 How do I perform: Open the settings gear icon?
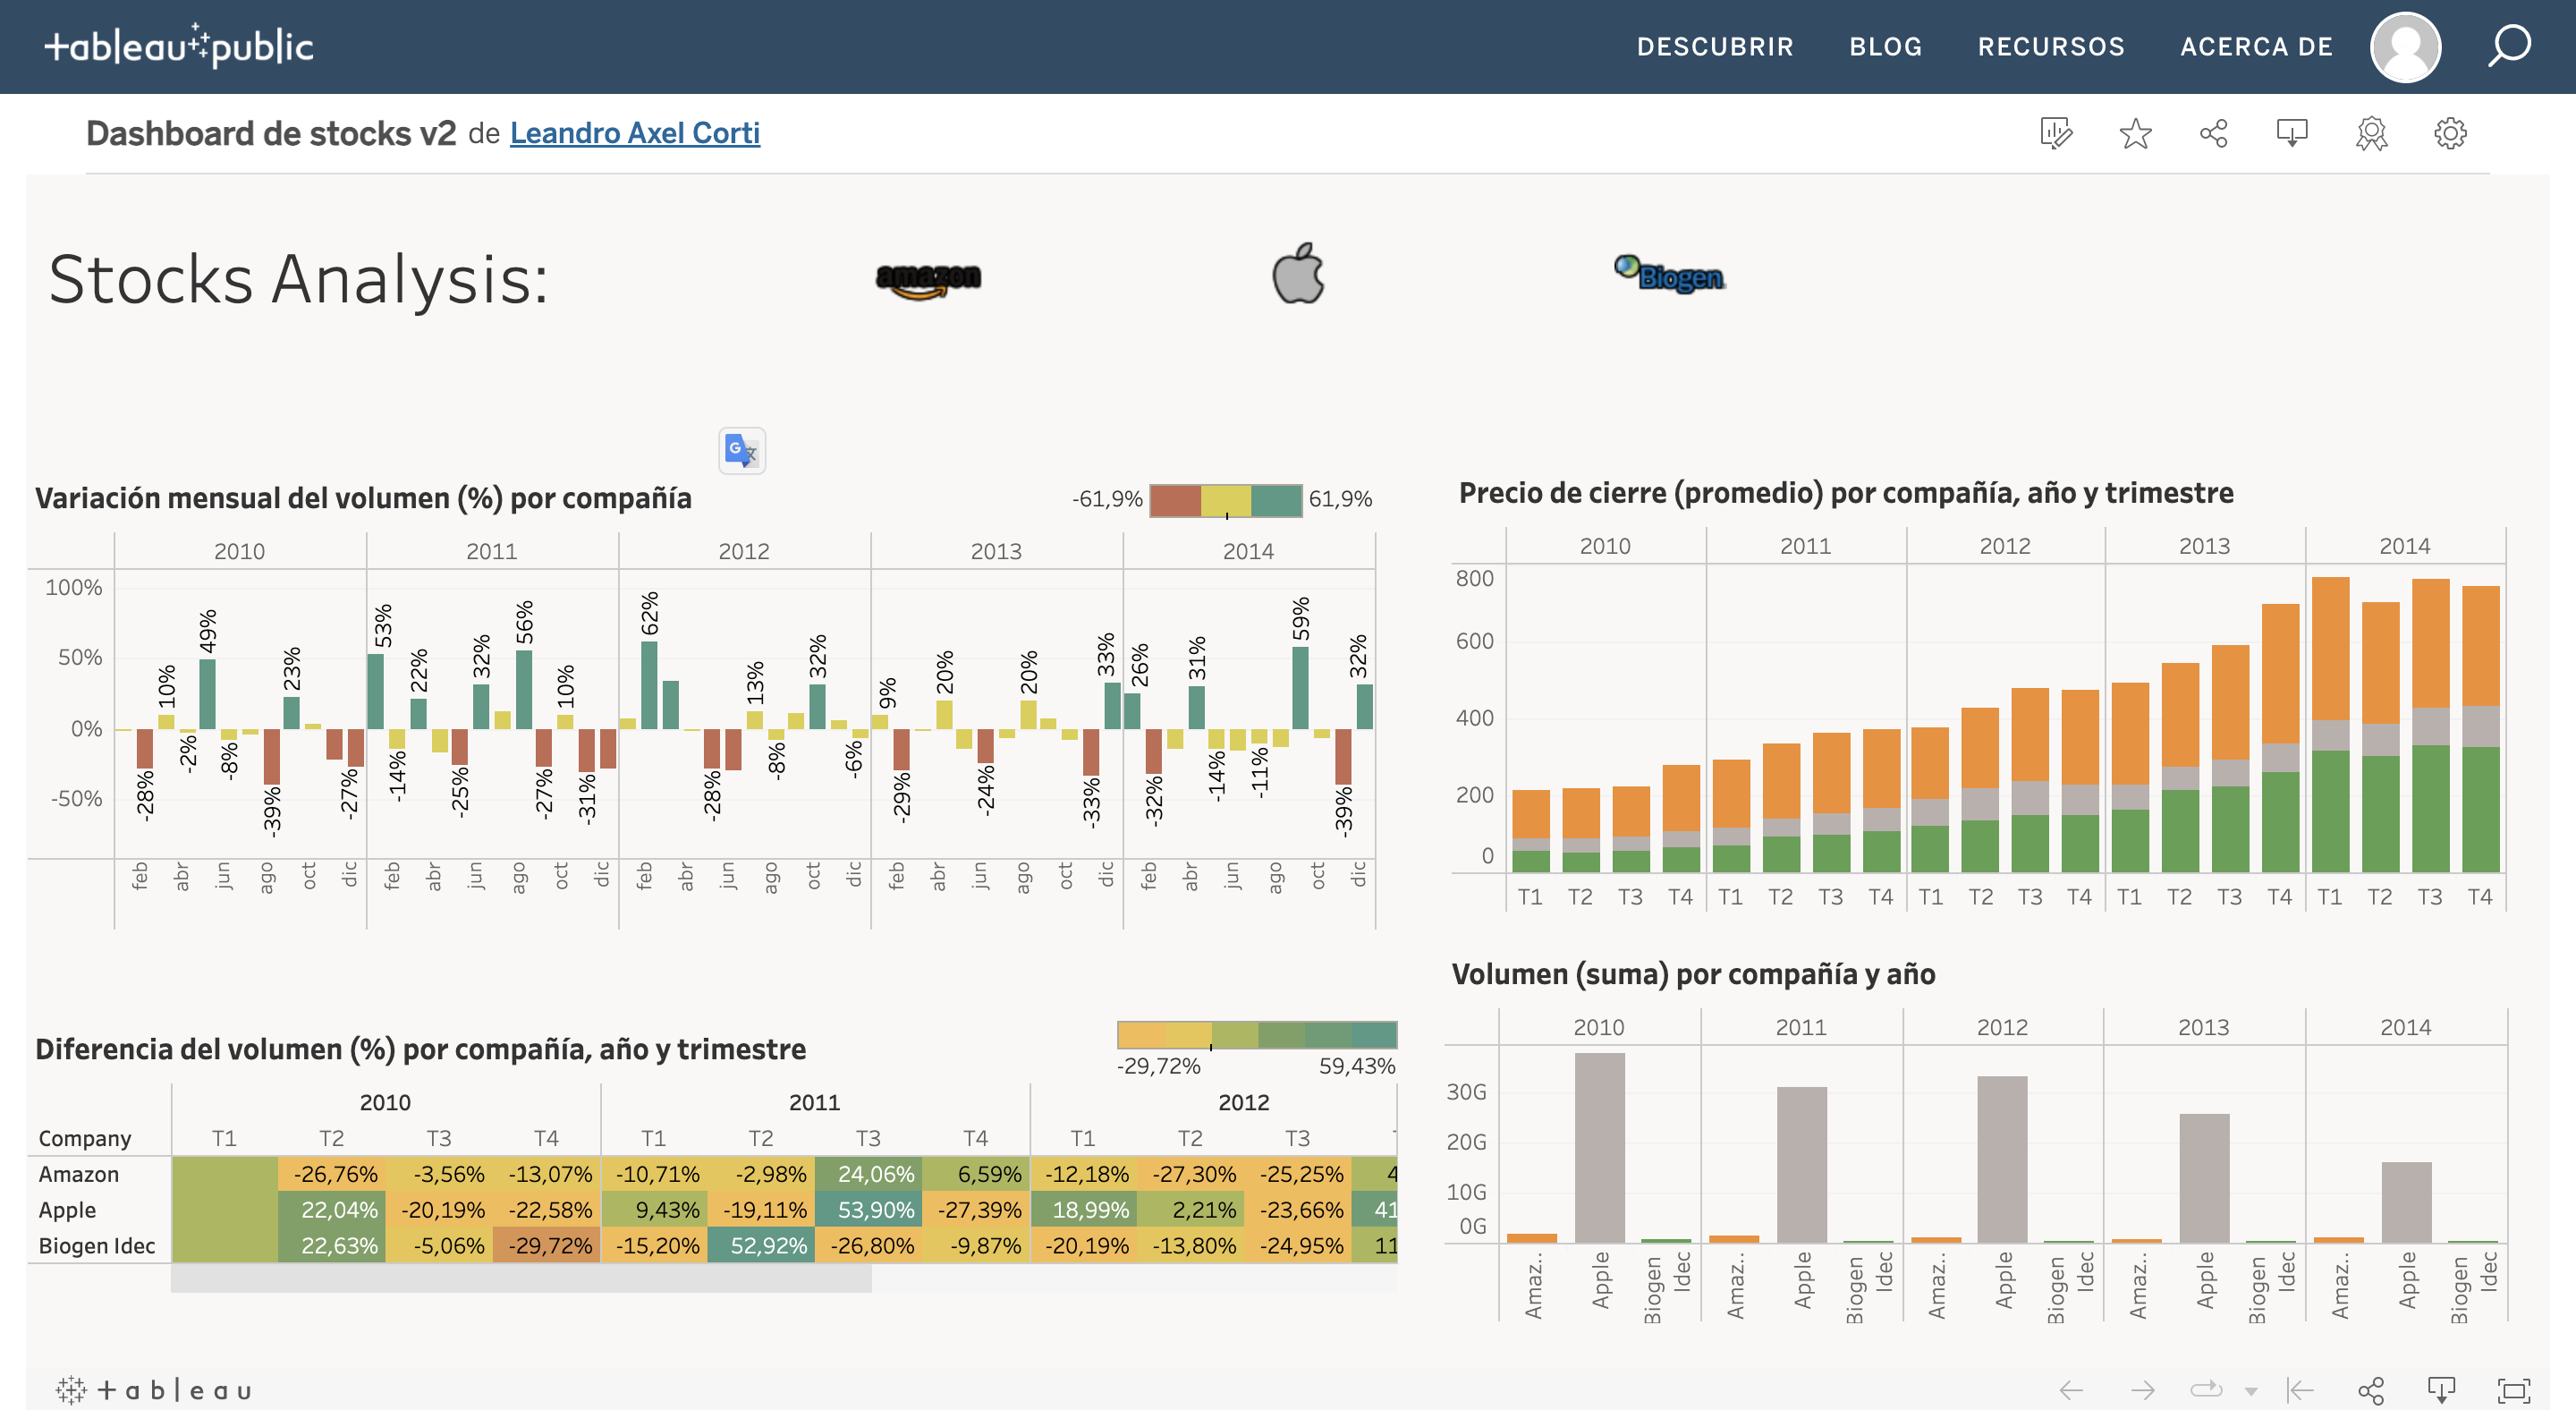pyautogui.click(x=2448, y=133)
